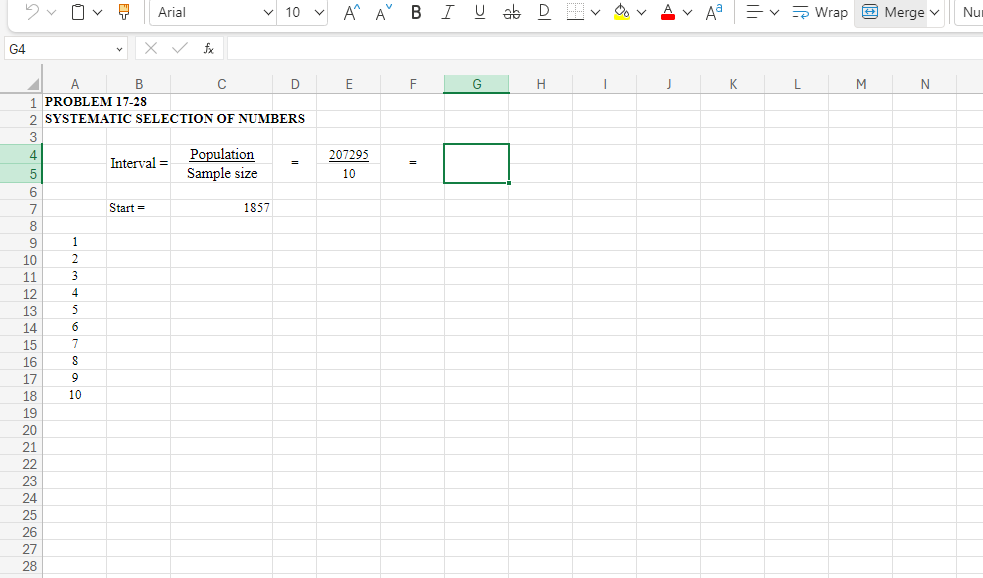
Task: Click the equals sign in column F
Action: click(x=413, y=162)
